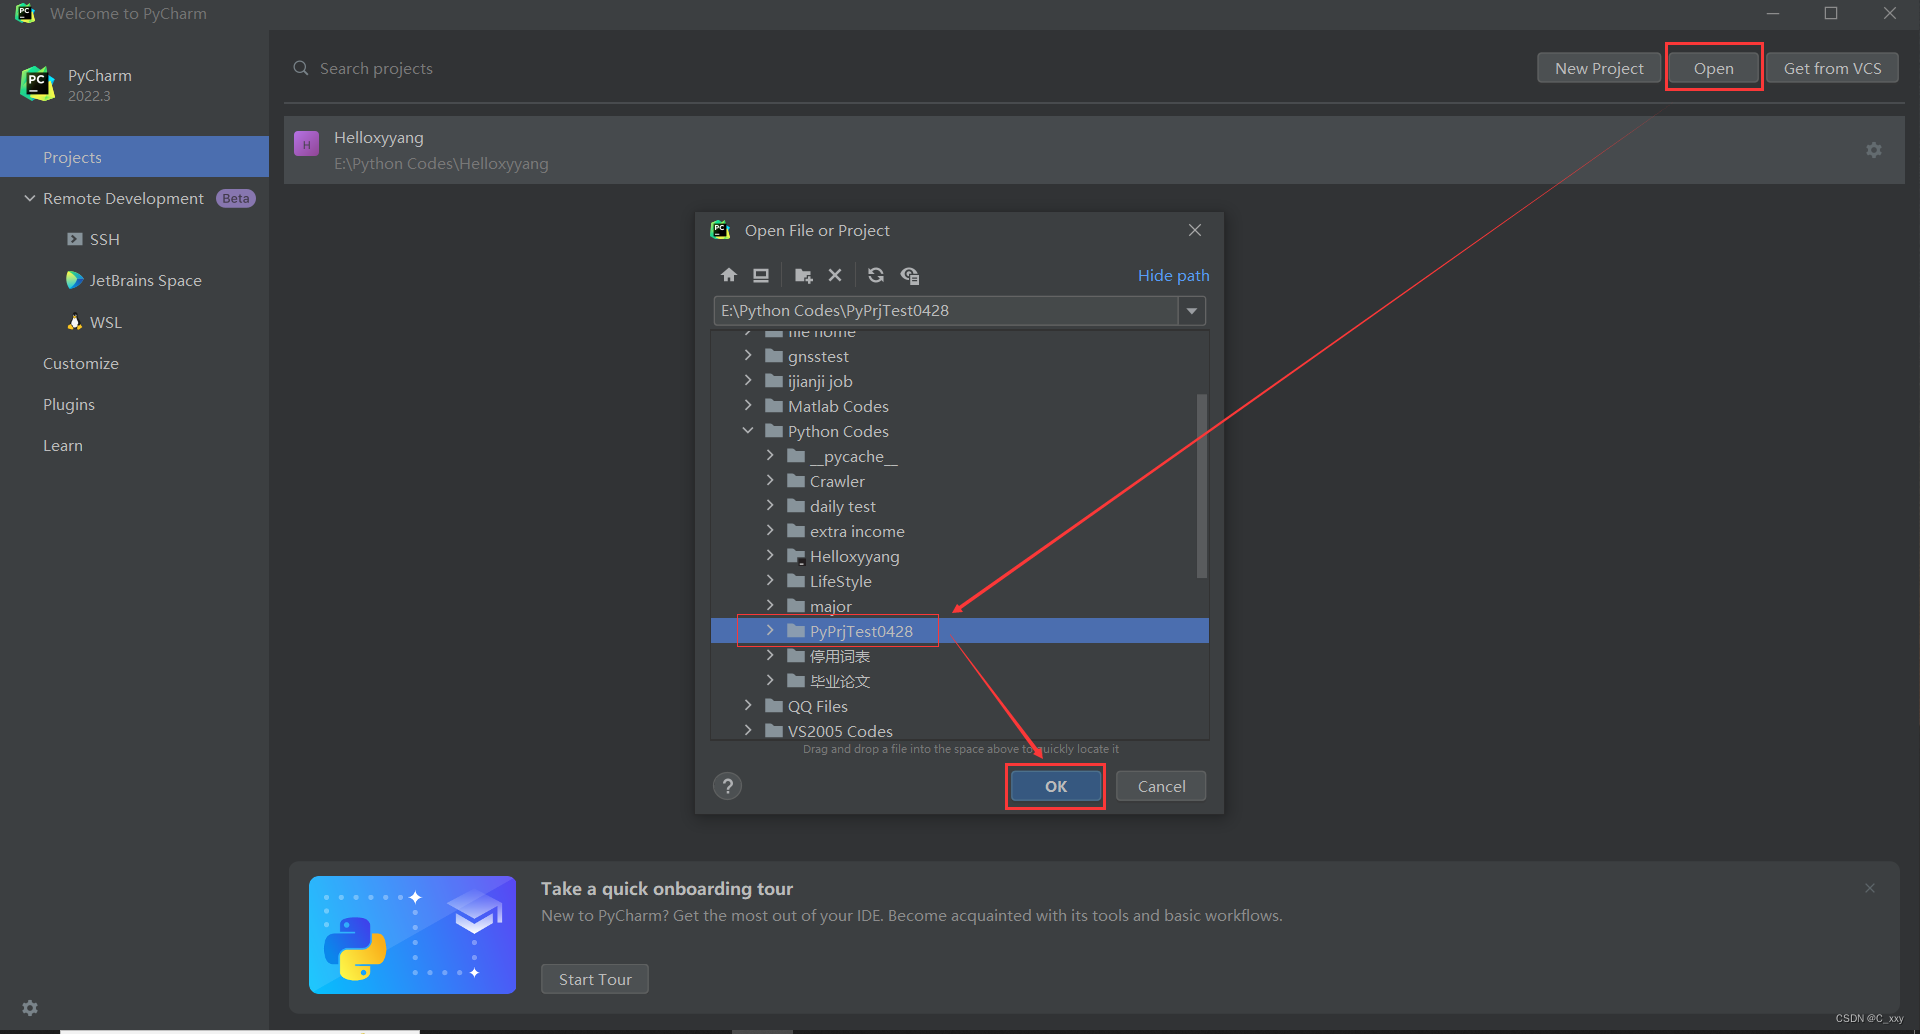Viewport: 1920px width, 1034px height.
Task: Click the New Project button
Action: [x=1599, y=68]
